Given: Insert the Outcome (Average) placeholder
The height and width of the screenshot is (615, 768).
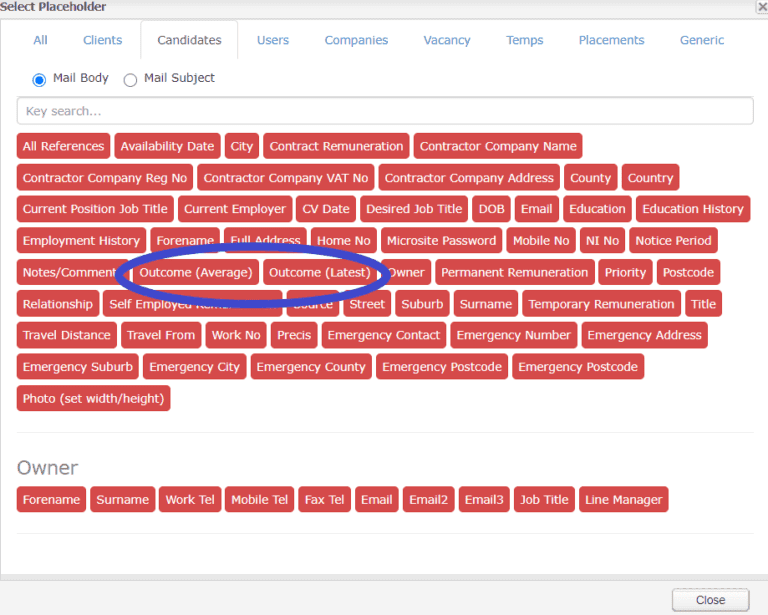Looking at the screenshot, I should pyautogui.click(x=196, y=272).
